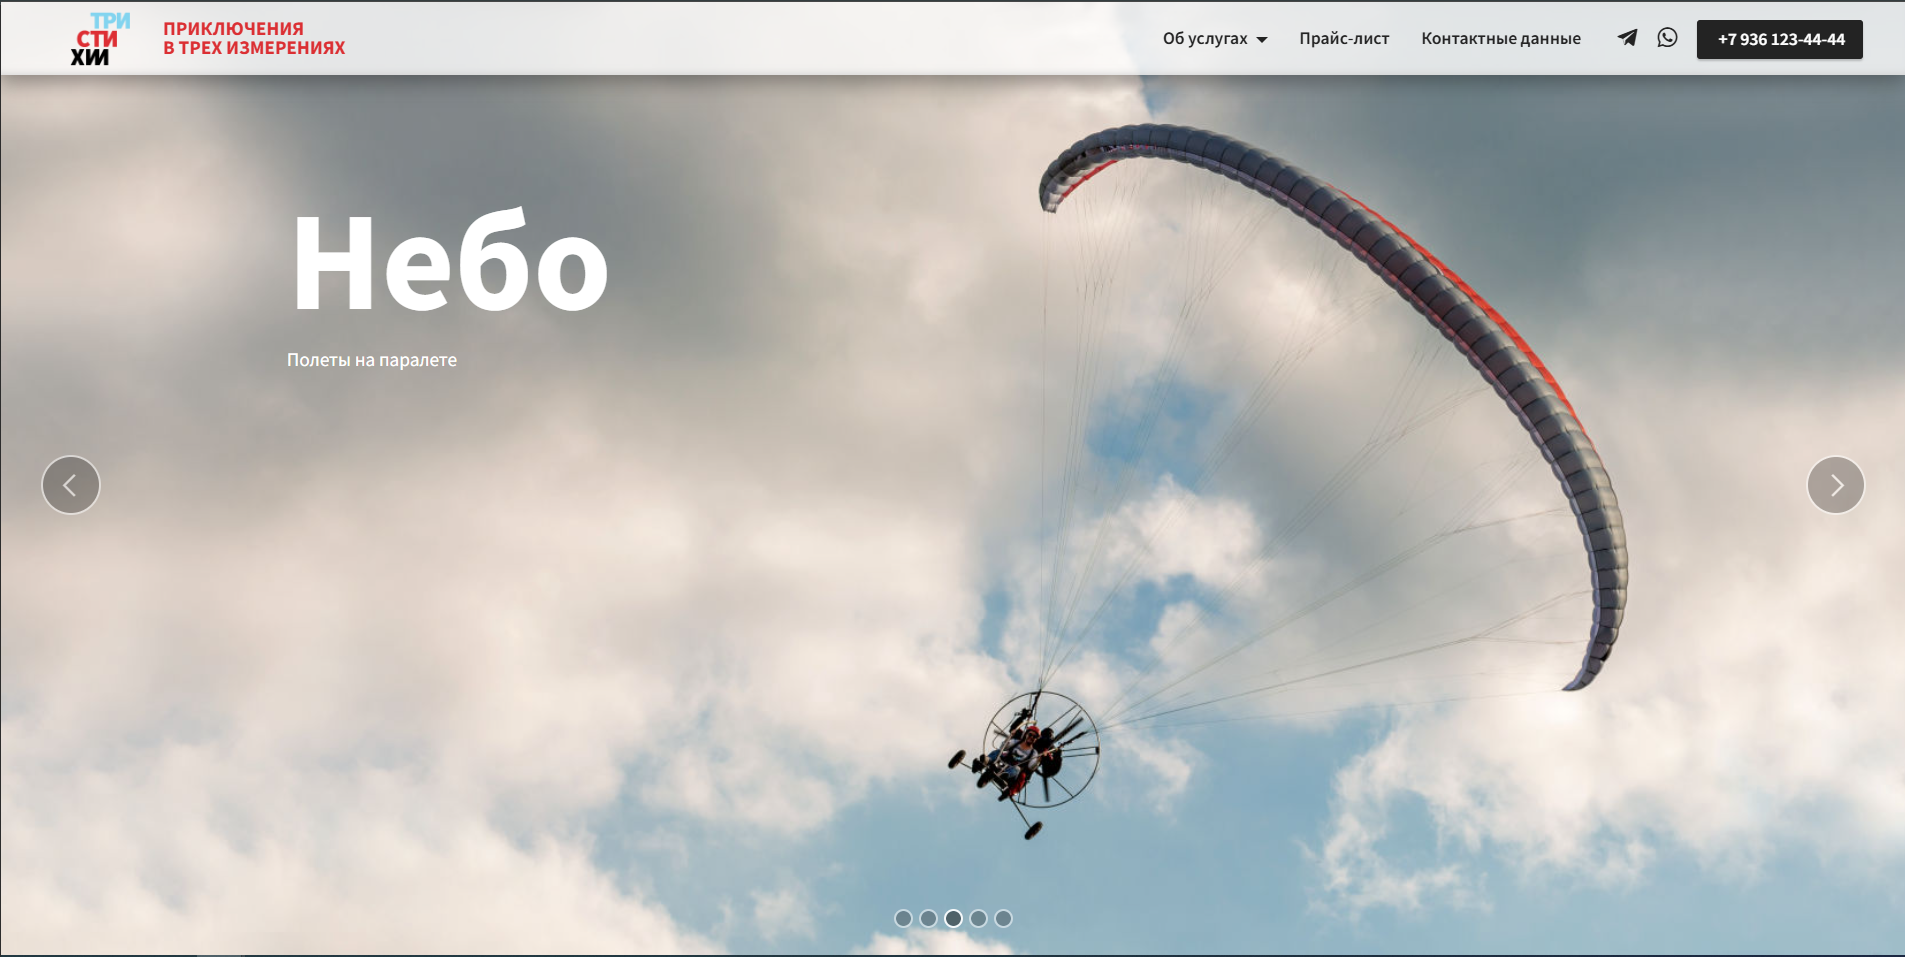This screenshot has height=957, width=1905.
Task: Click the Небо slide heading
Action: (450, 262)
